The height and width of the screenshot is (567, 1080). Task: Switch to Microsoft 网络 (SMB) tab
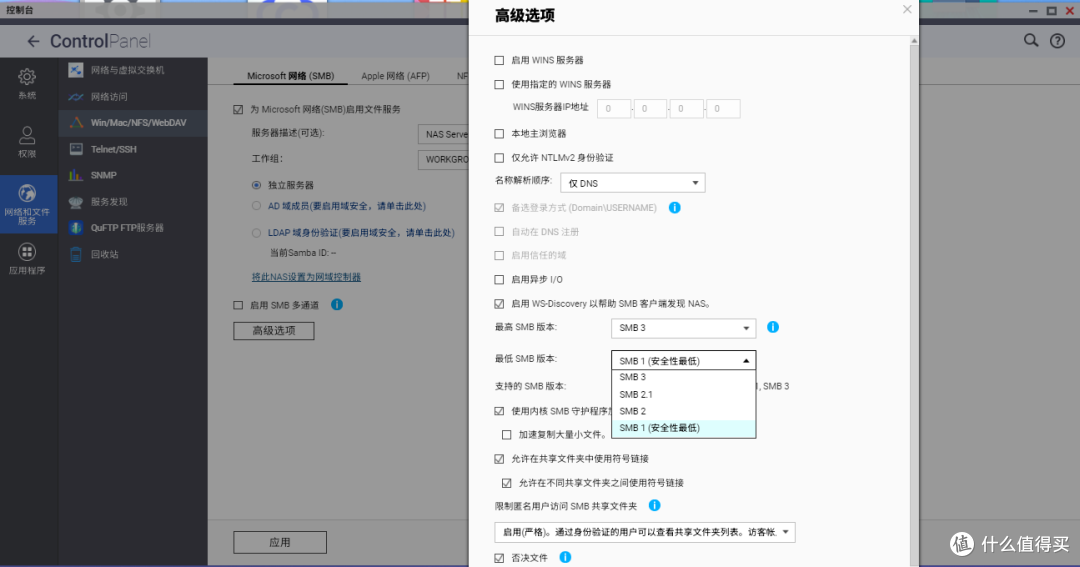tap(290, 76)
